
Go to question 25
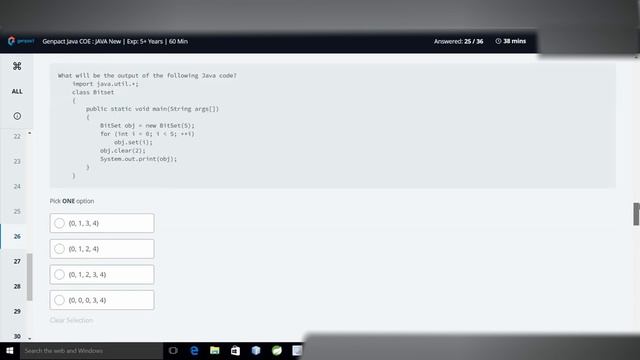pos(17,211)
